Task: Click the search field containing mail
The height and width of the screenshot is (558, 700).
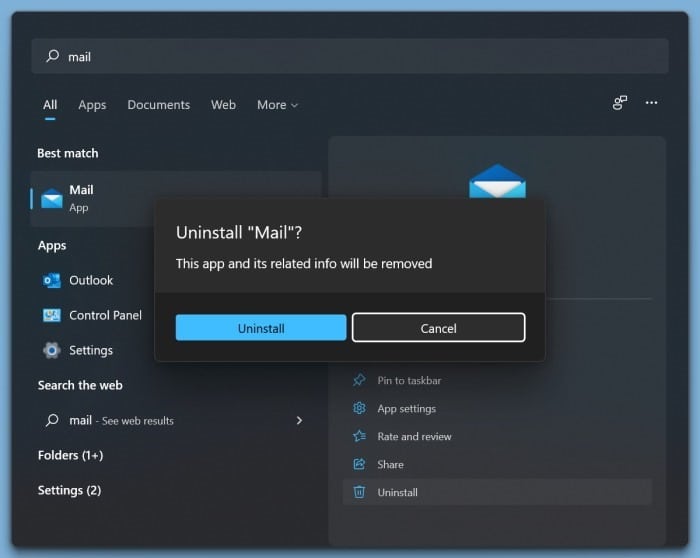Action: [x=350, y=56]
